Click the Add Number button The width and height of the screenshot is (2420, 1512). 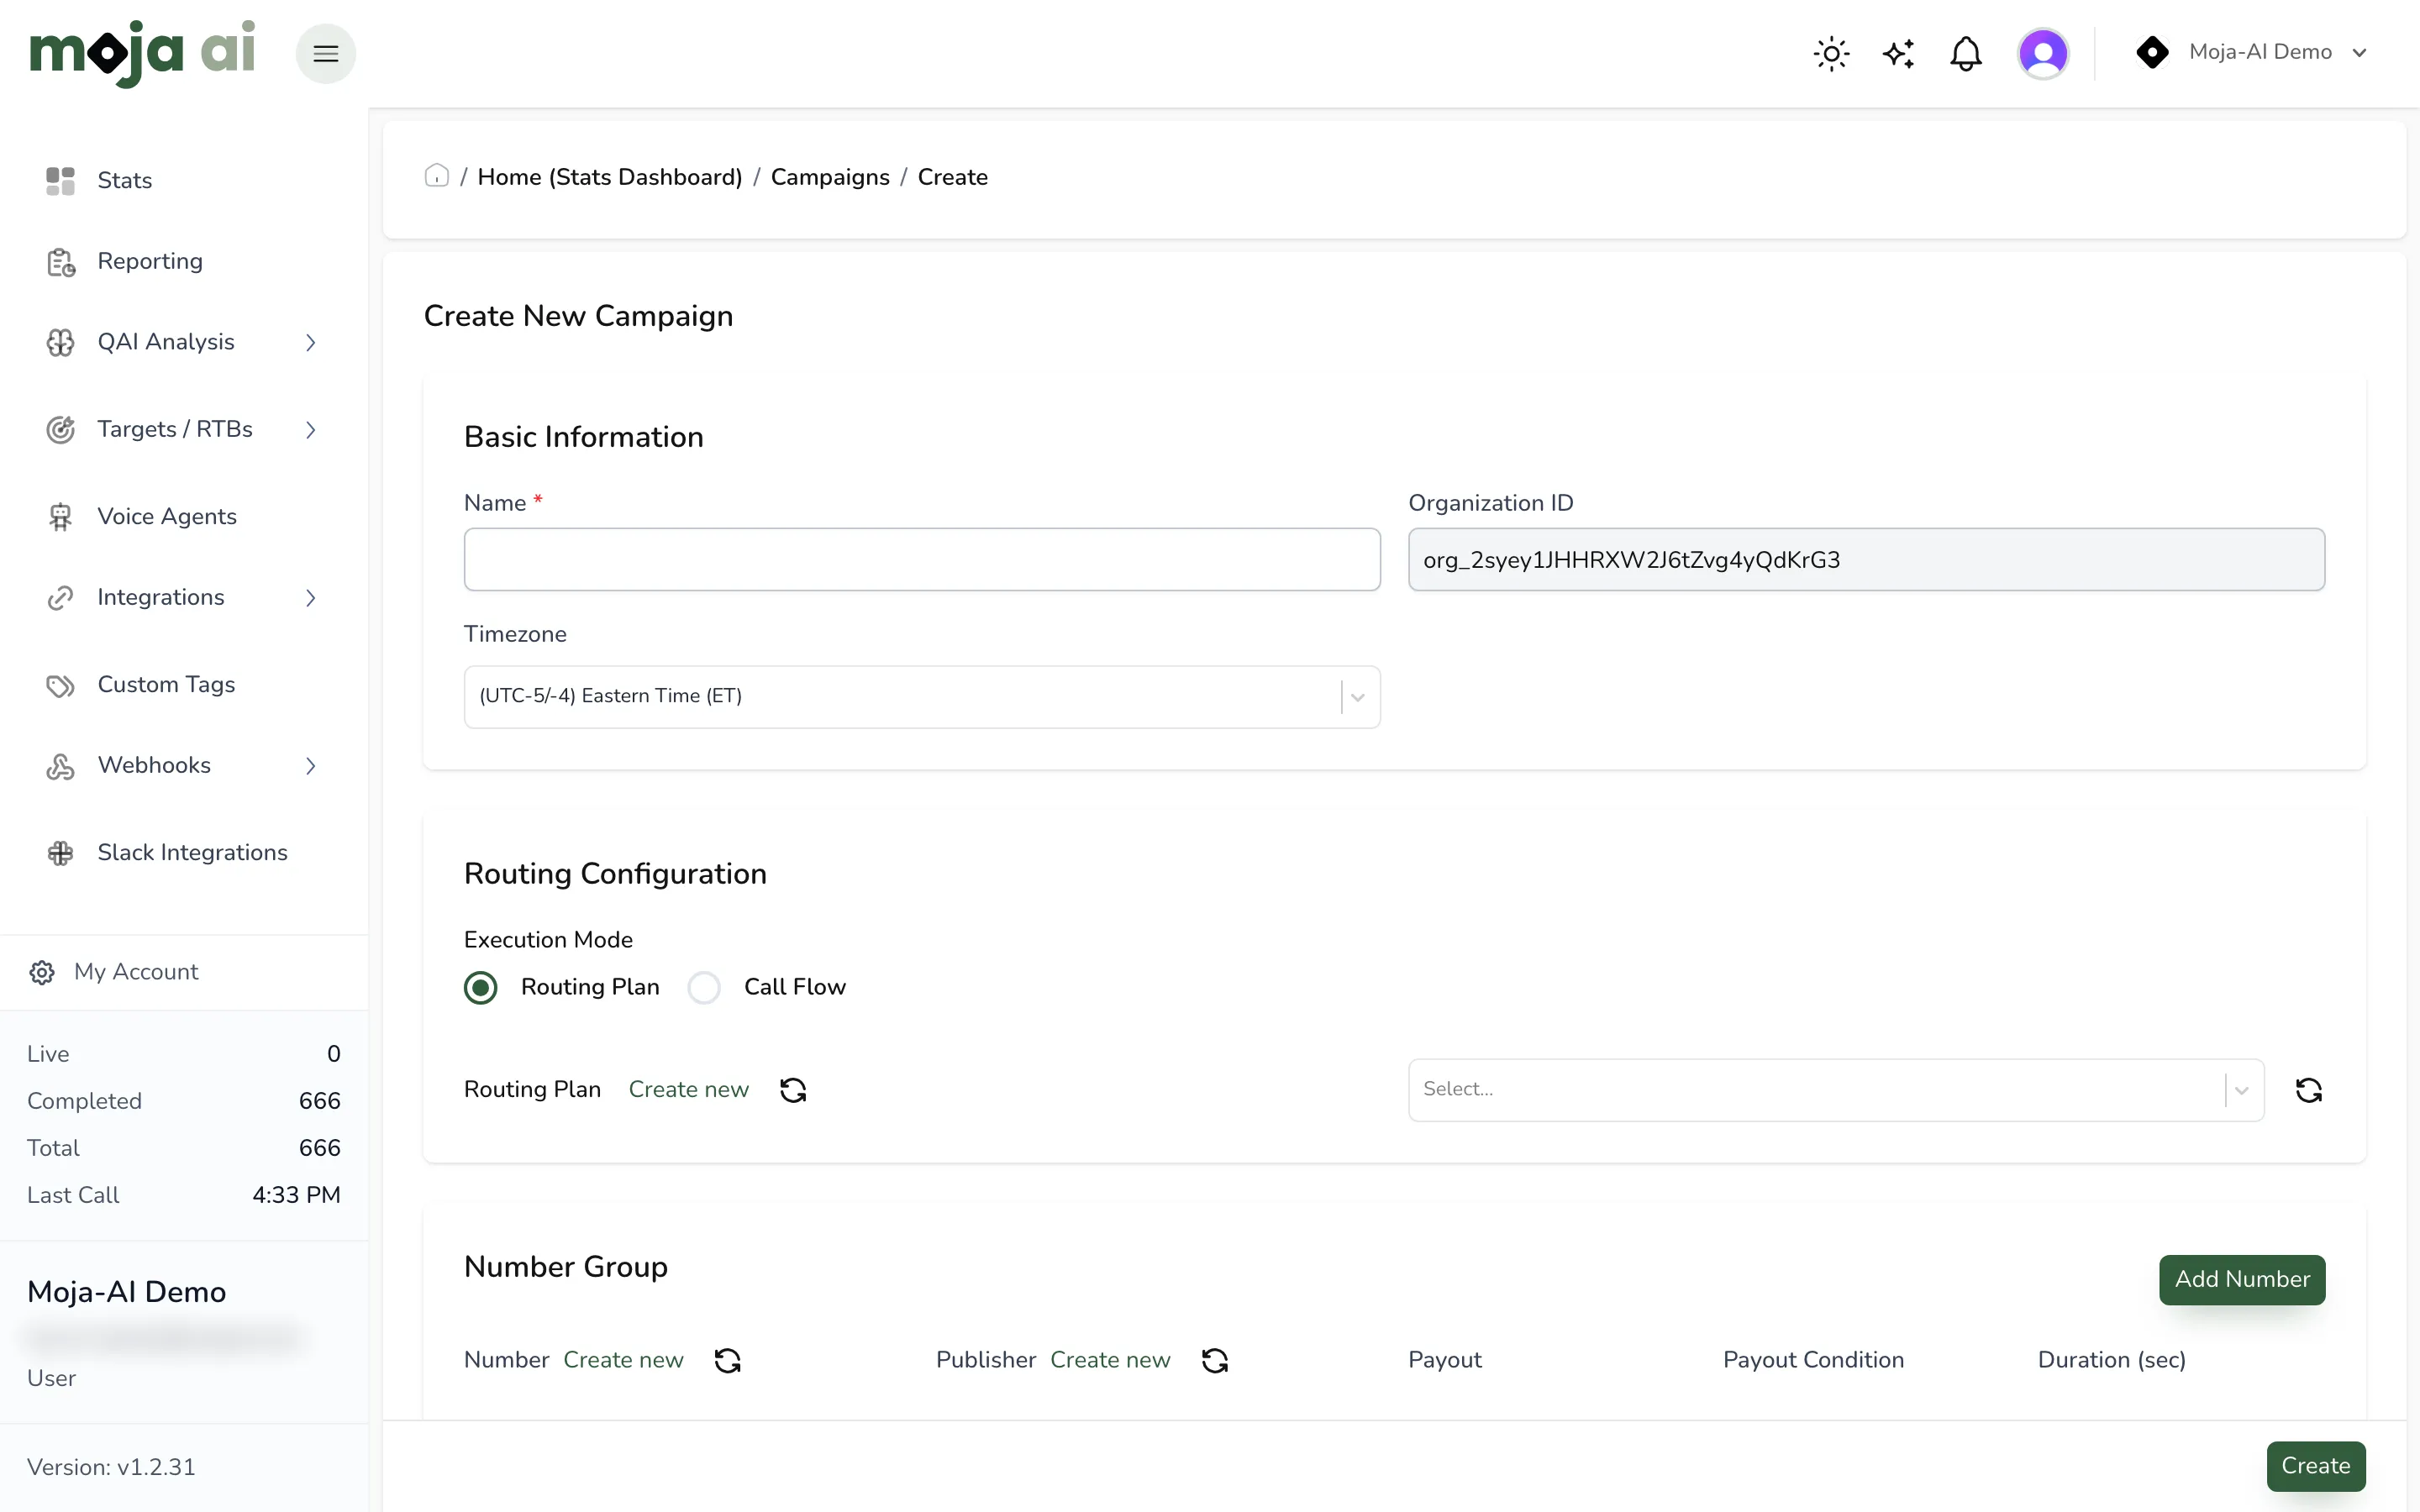pos(2242,1280)
